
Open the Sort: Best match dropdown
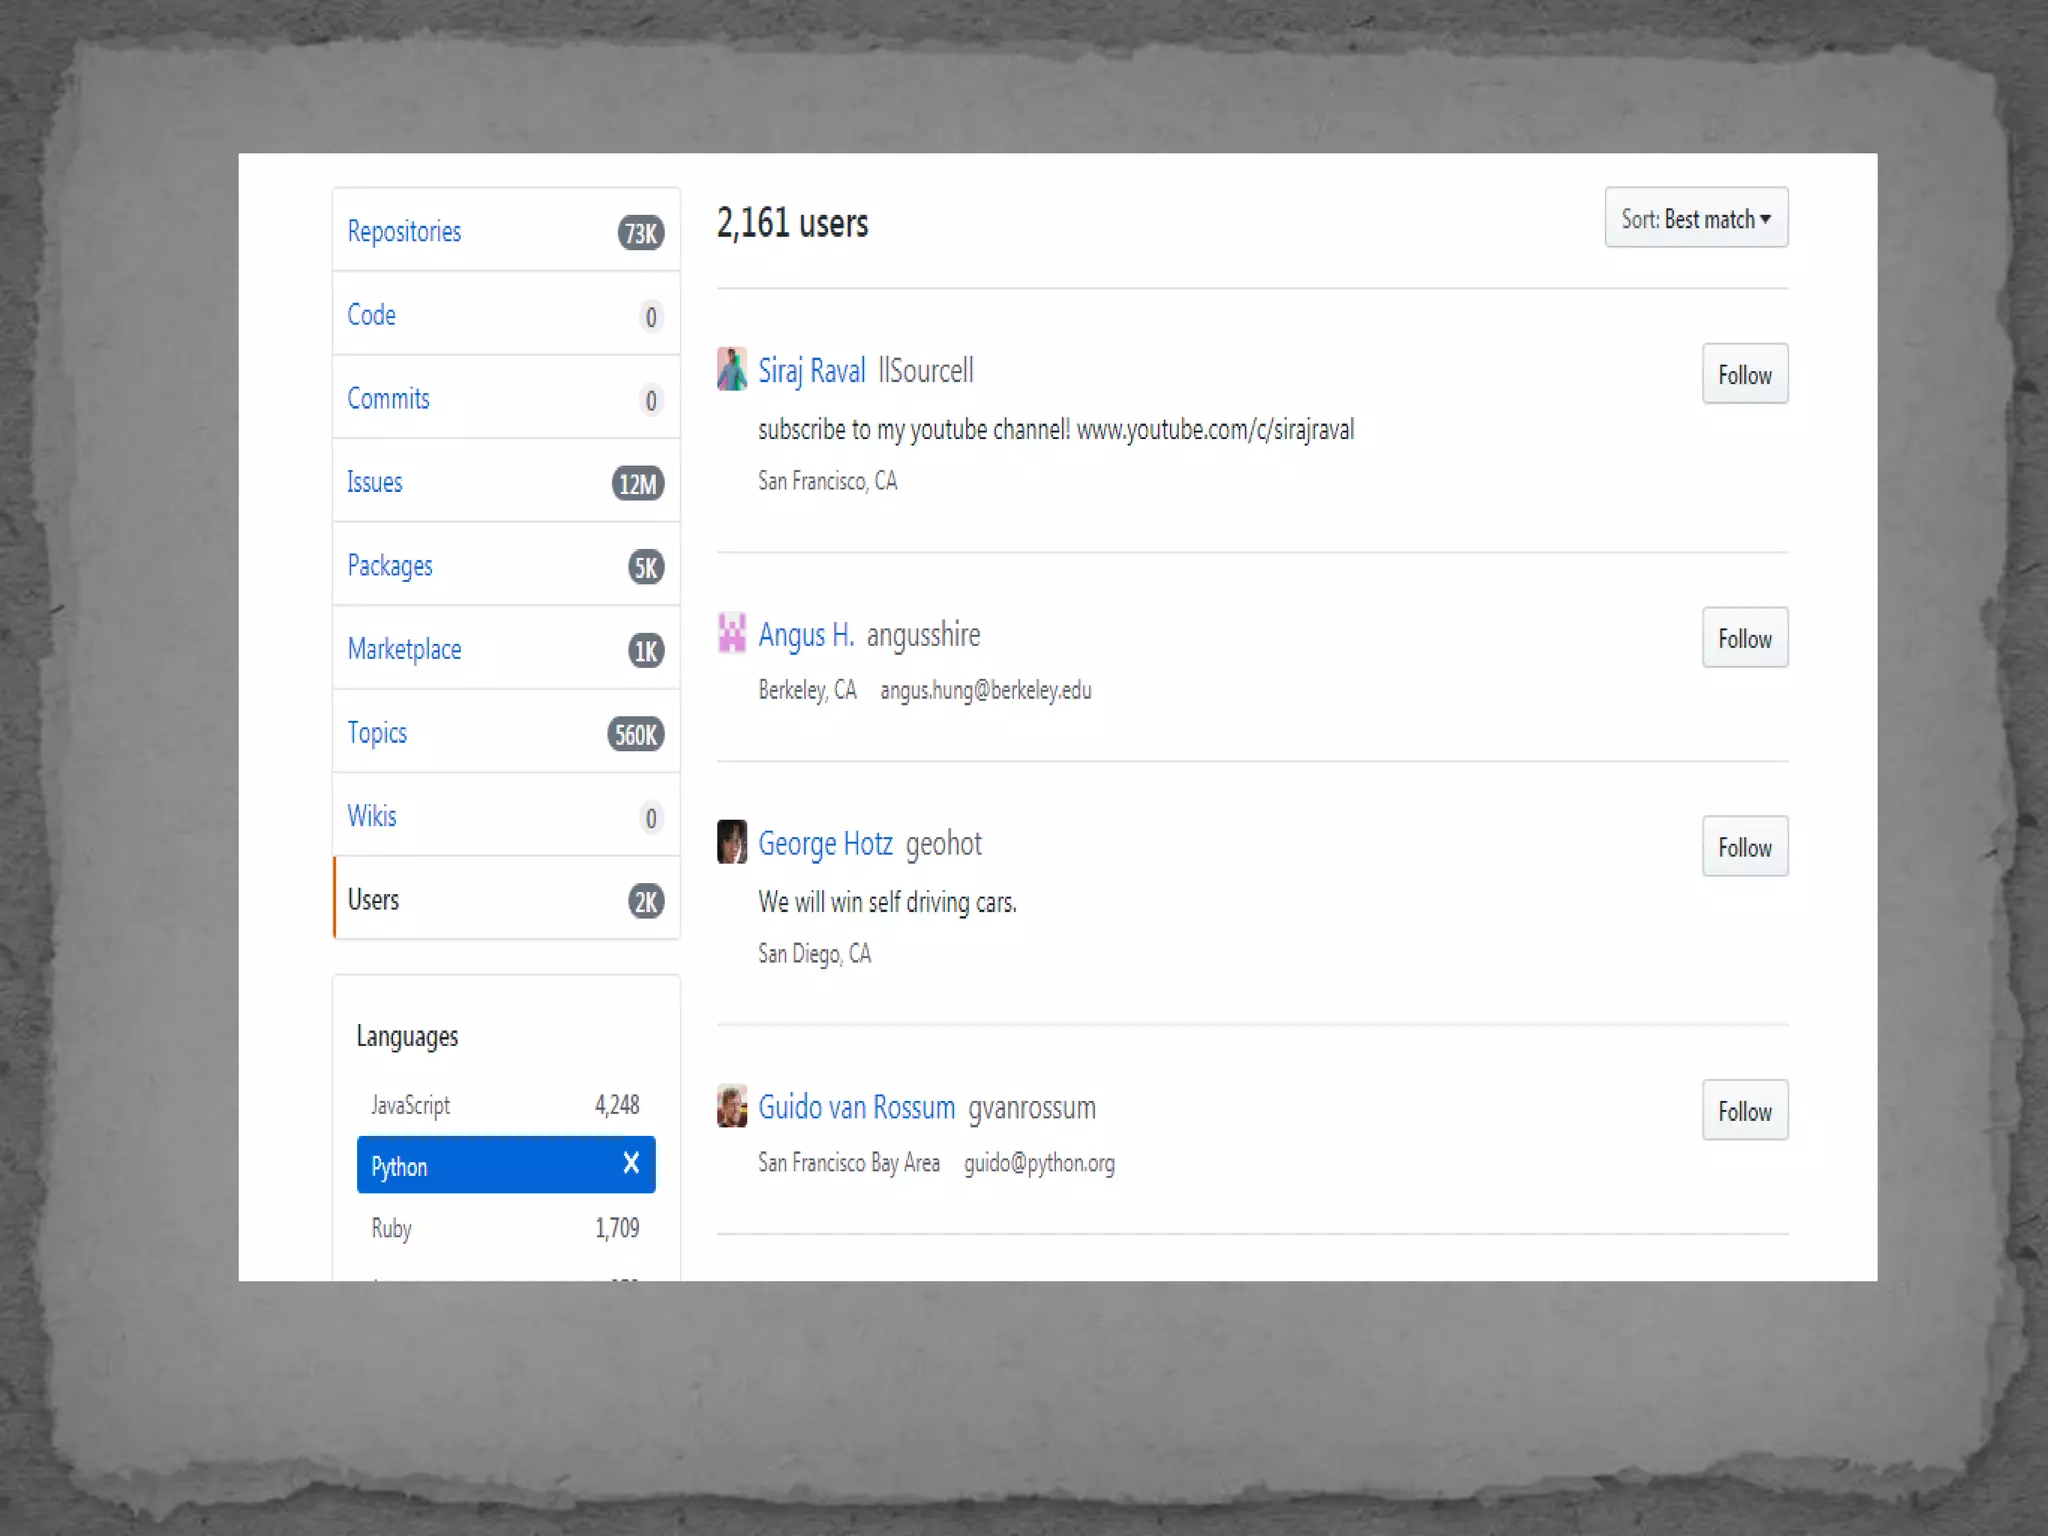pyautogui.click(x=1695, y=218)
